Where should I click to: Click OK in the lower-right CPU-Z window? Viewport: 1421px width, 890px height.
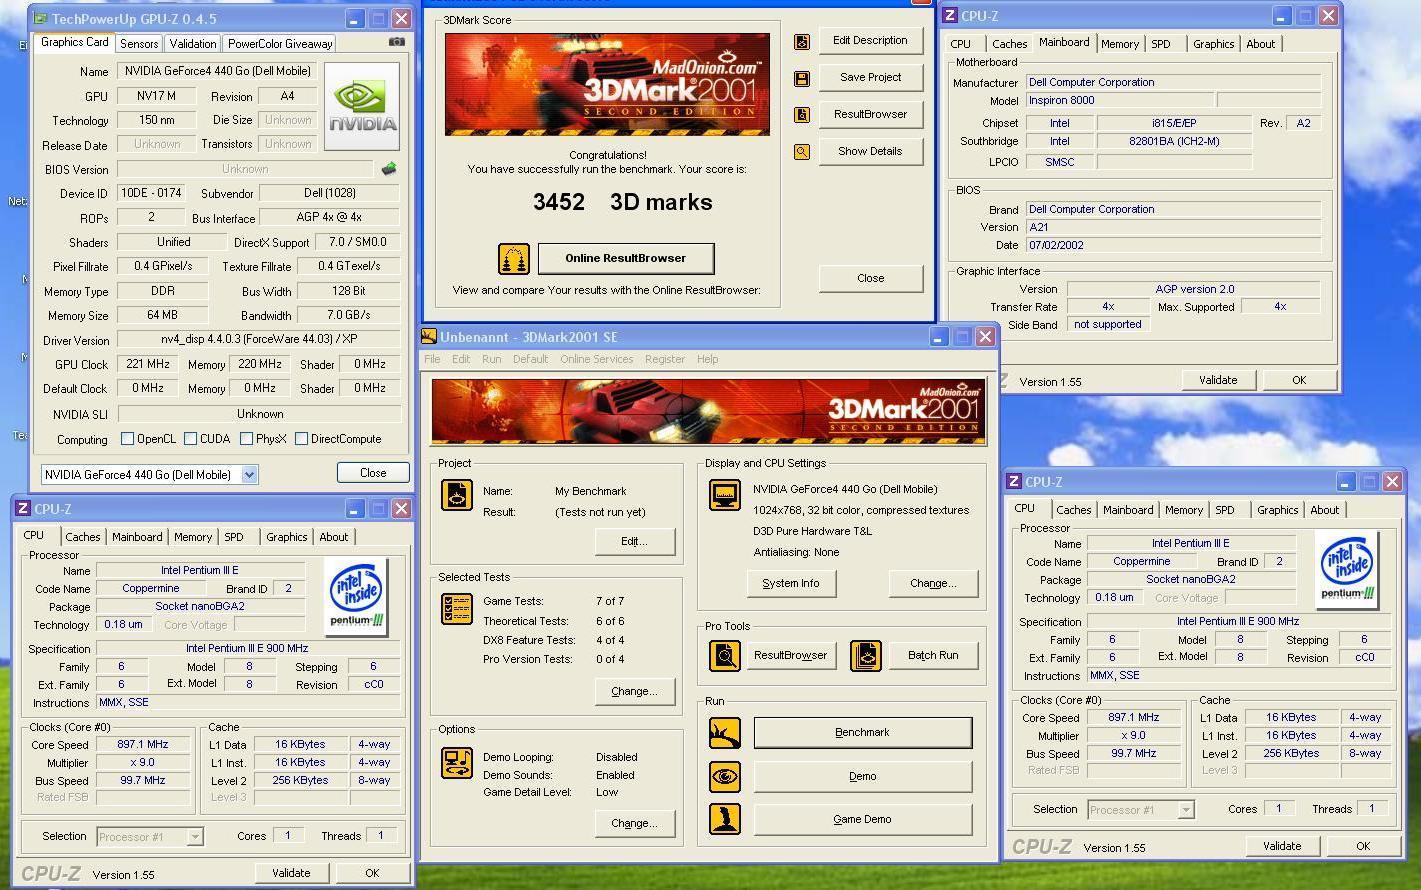point(1363,846)
